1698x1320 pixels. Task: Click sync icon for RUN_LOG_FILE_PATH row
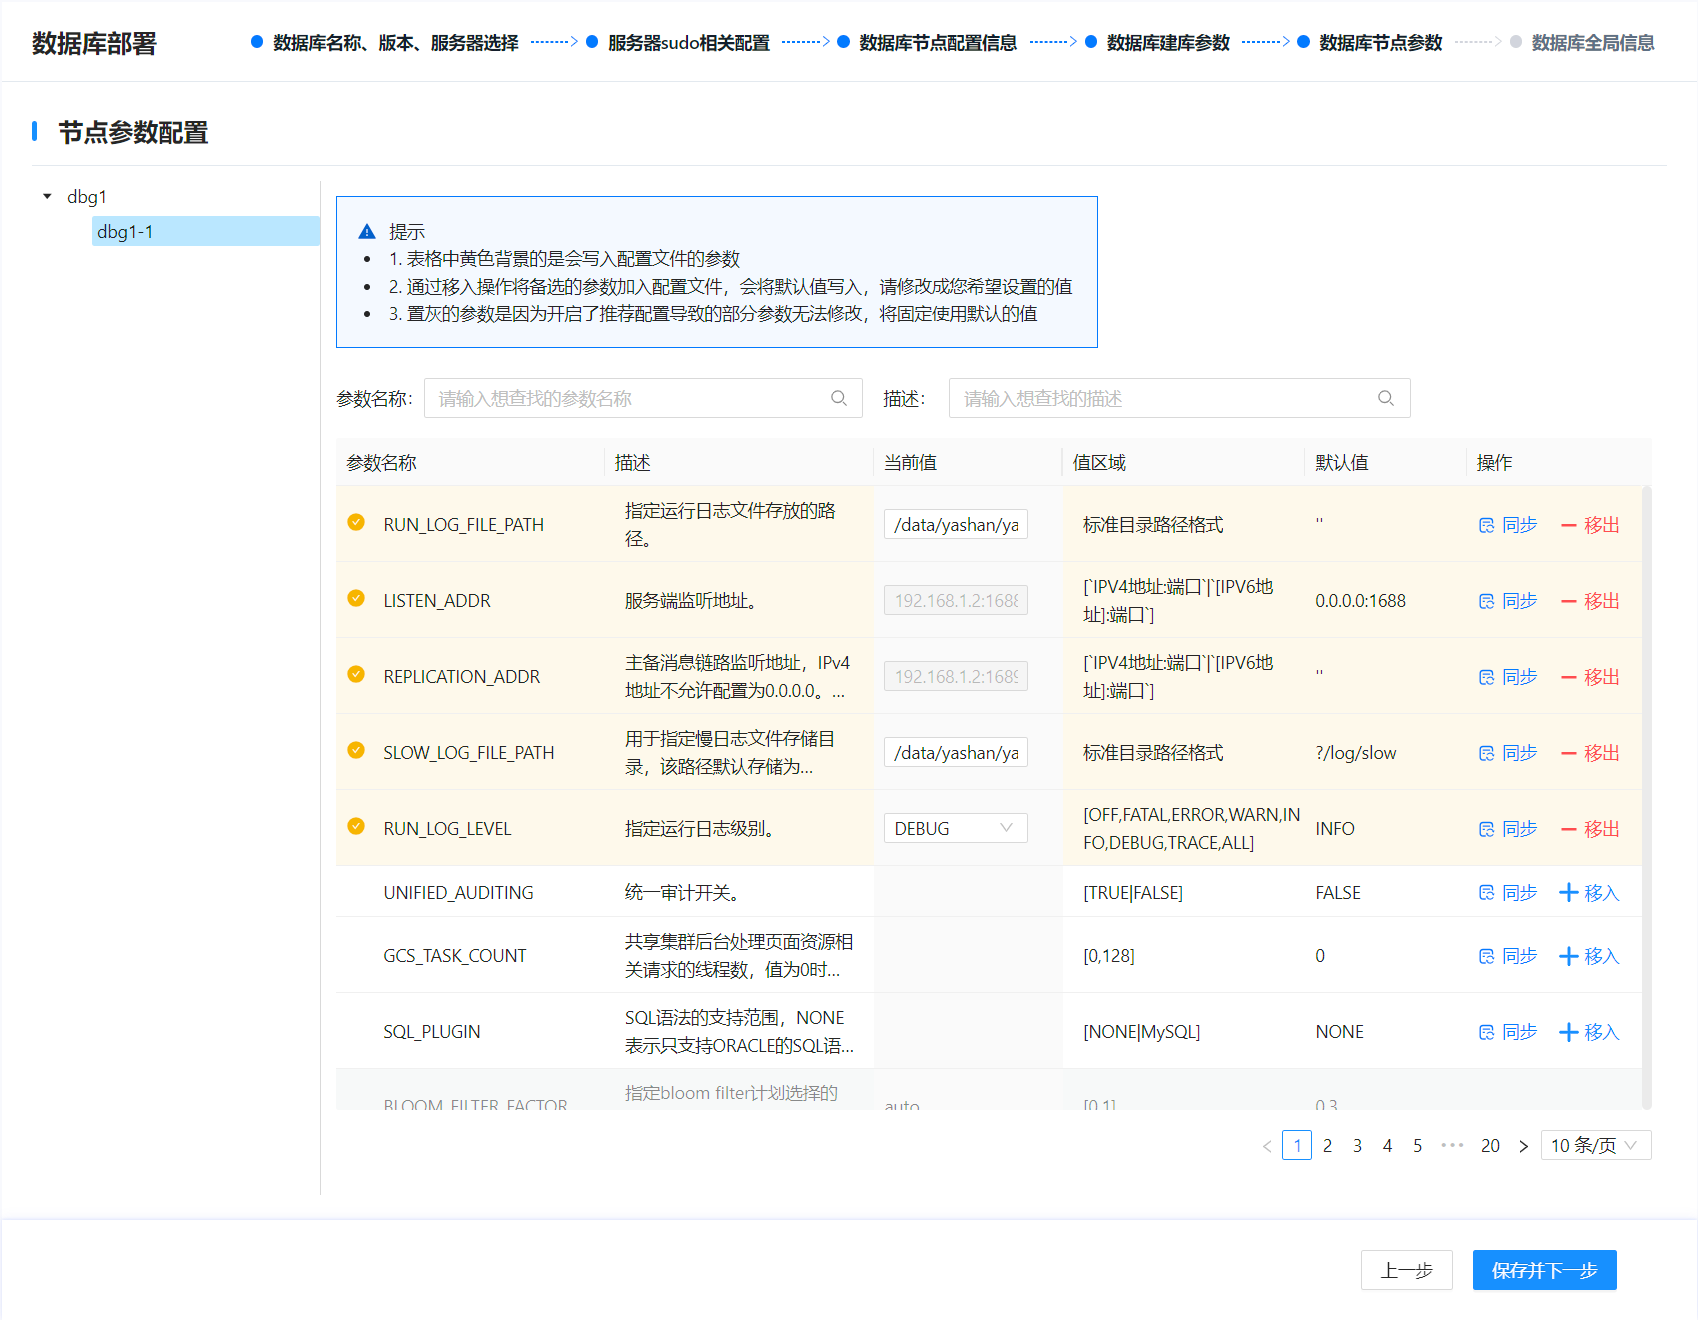pos(1486,525)
